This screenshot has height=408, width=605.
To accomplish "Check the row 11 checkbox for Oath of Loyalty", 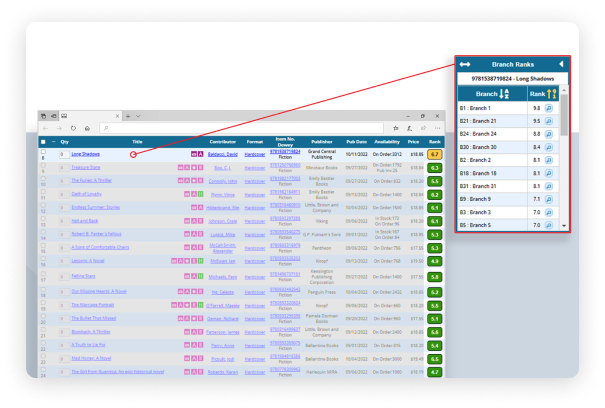I will click(x=43, y=192).
